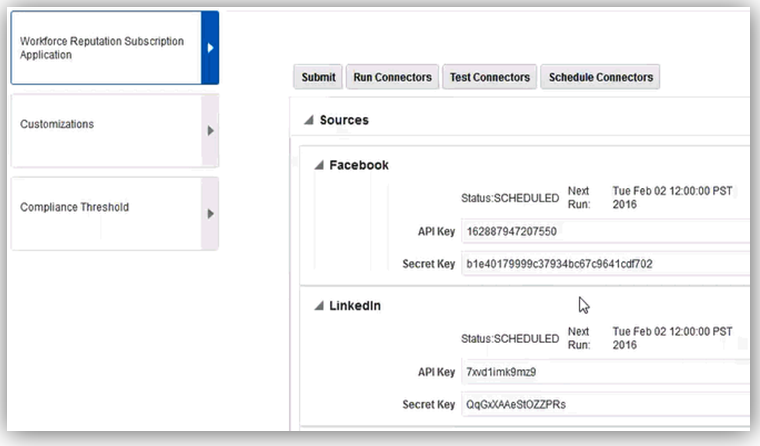Click the Submit button

318,77
